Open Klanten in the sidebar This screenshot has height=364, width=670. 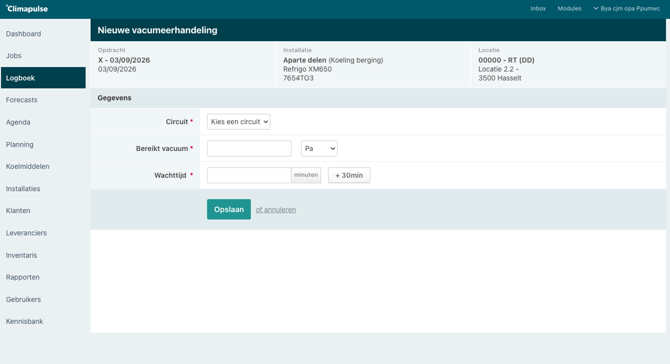pos(43,211)
